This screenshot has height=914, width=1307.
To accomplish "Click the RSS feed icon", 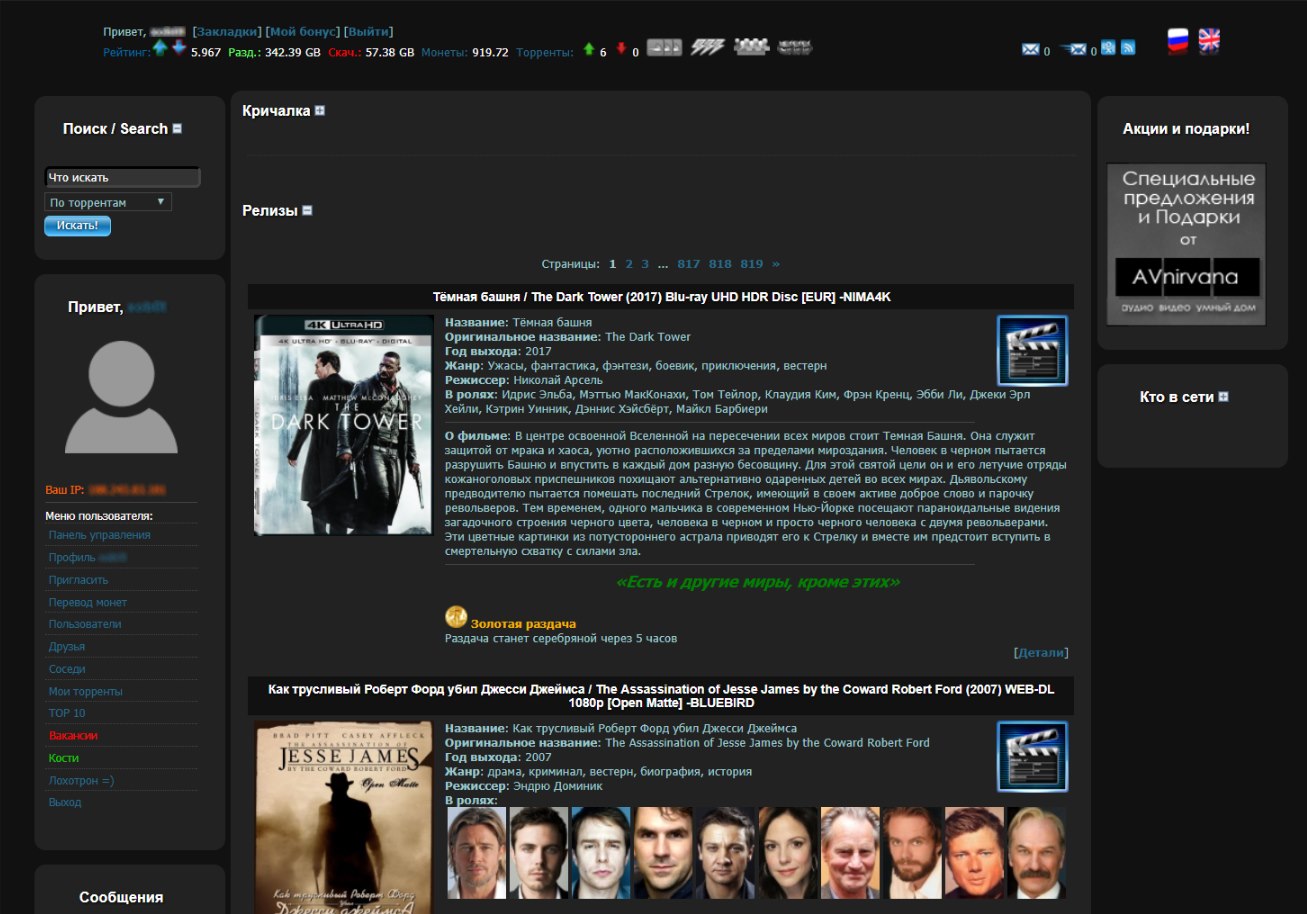I will (1128, 47).
